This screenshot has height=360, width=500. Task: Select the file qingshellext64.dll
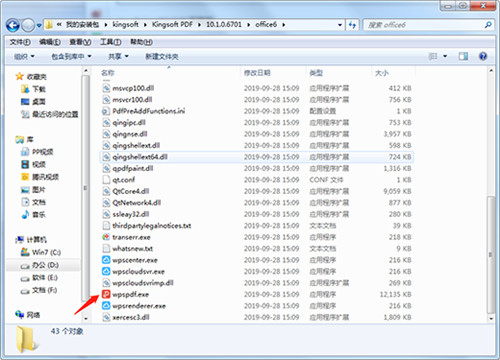(x=256, y=157)
